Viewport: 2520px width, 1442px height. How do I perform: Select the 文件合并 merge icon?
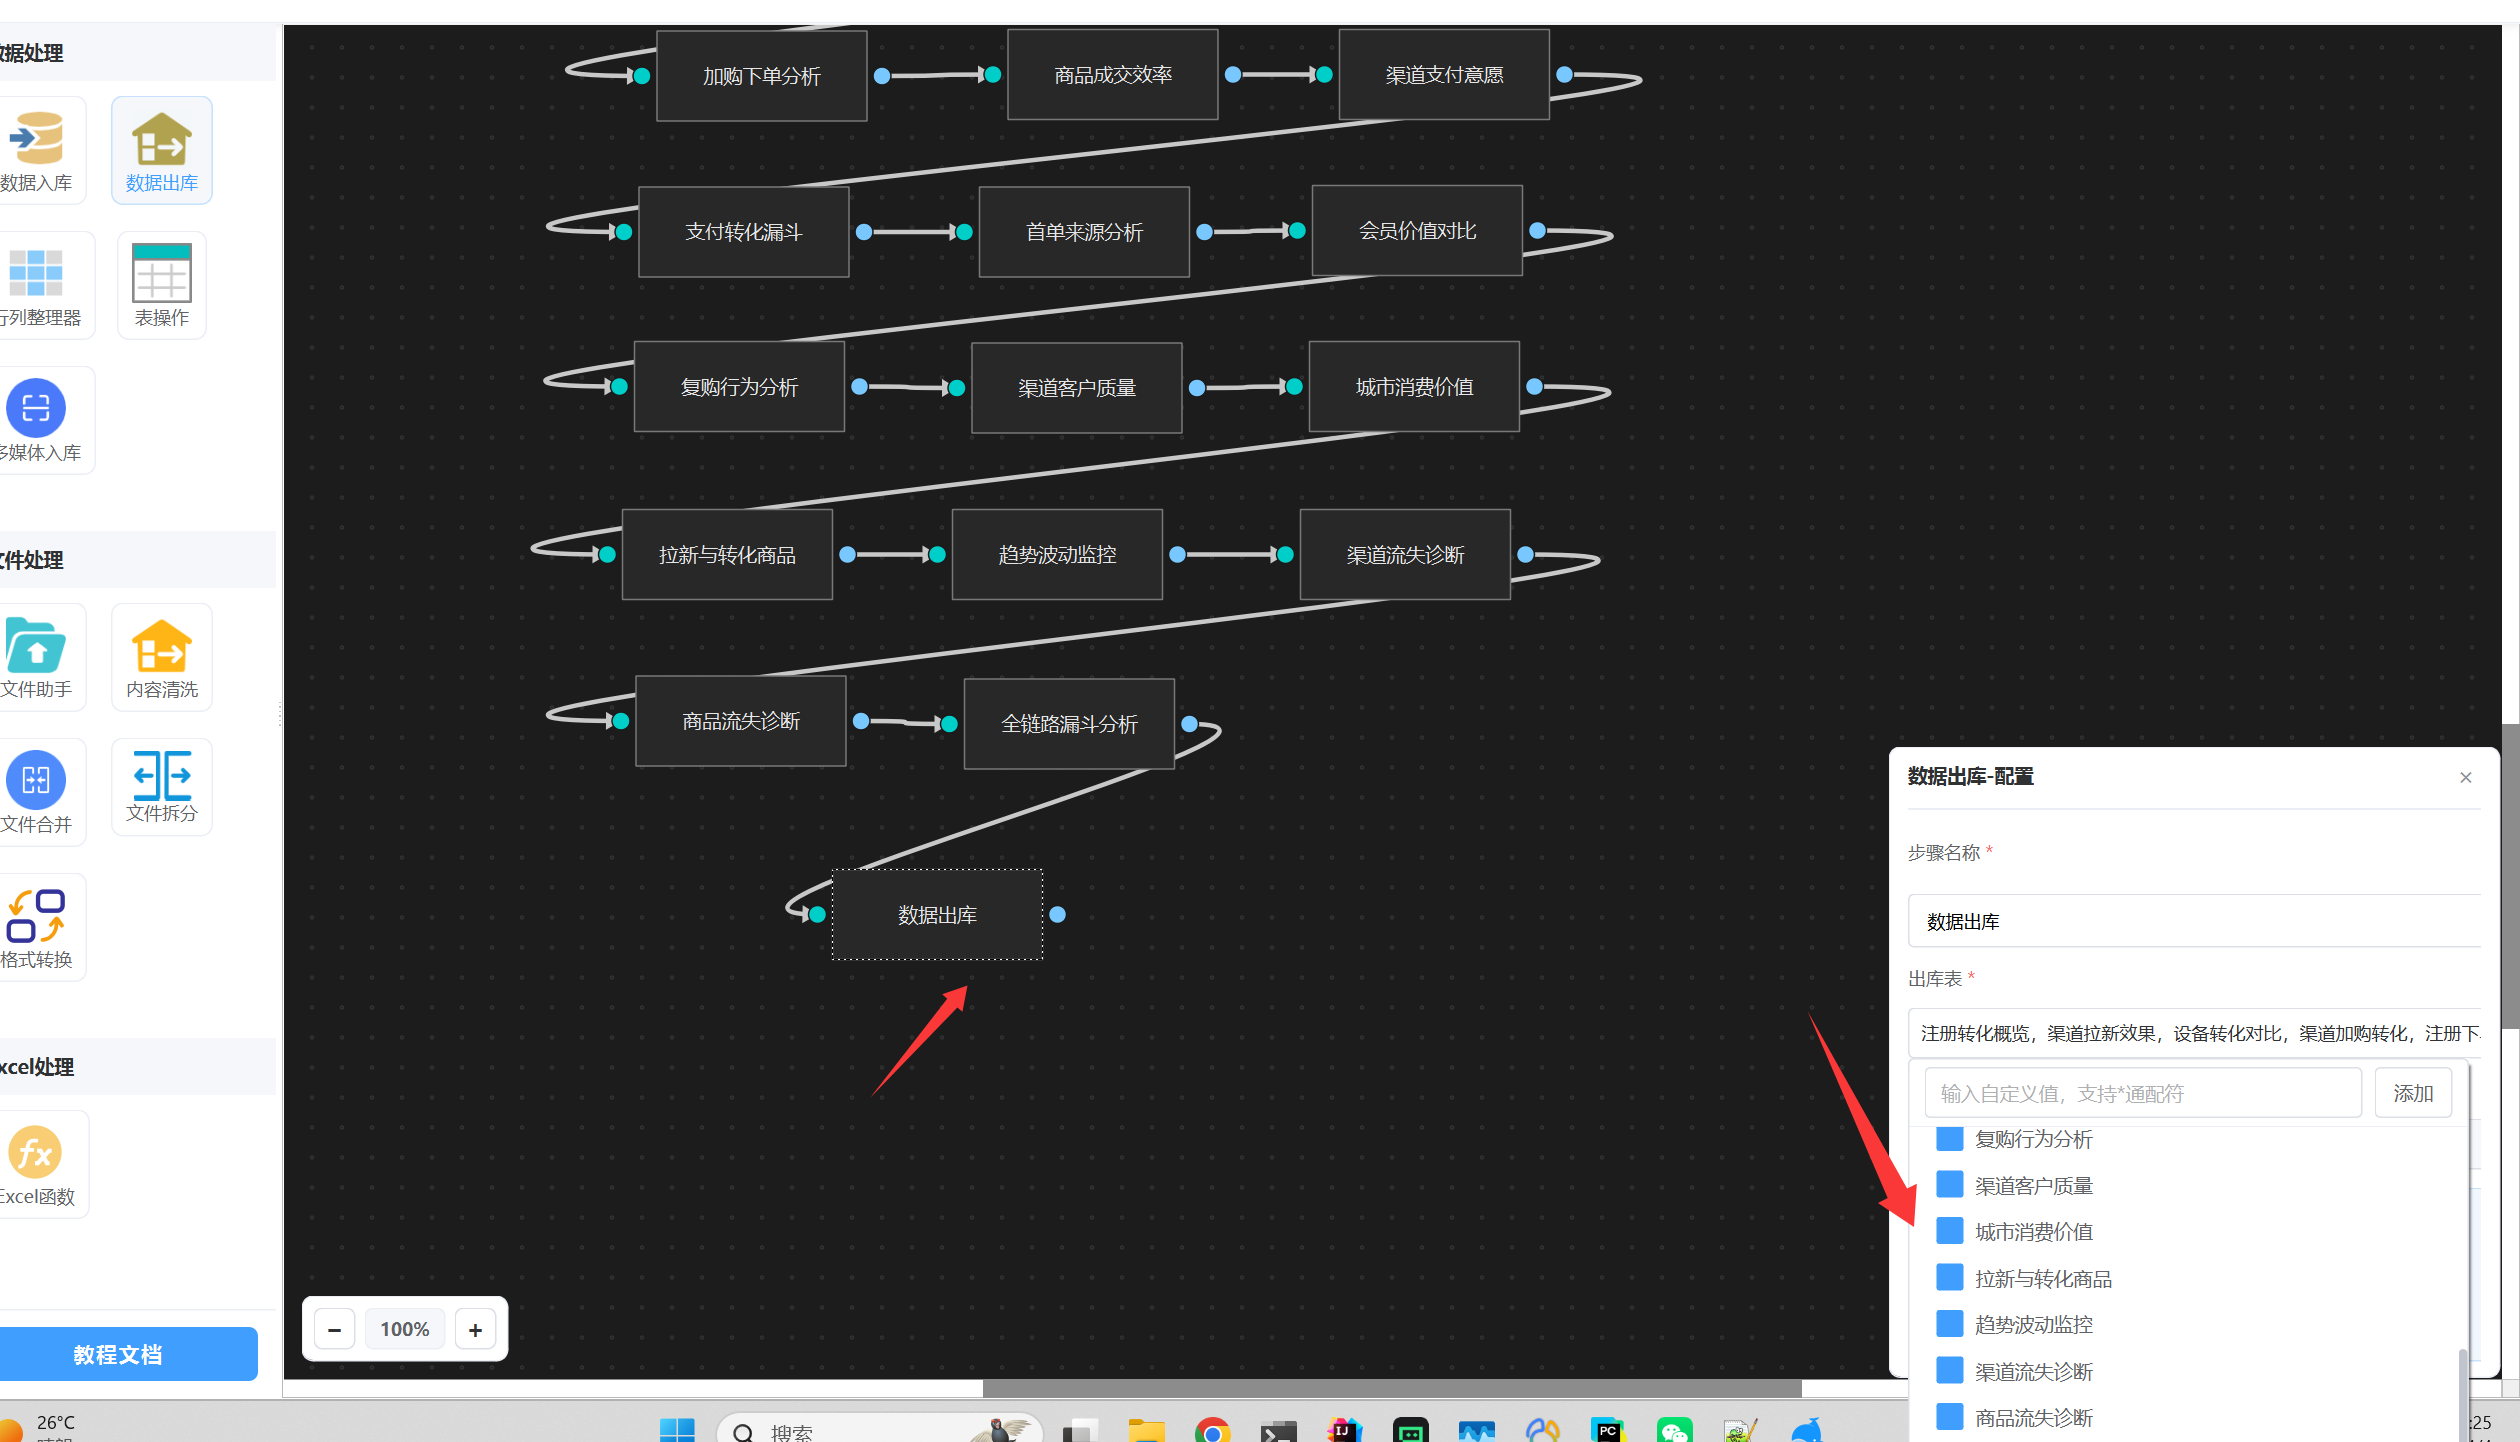click(36, 781)
